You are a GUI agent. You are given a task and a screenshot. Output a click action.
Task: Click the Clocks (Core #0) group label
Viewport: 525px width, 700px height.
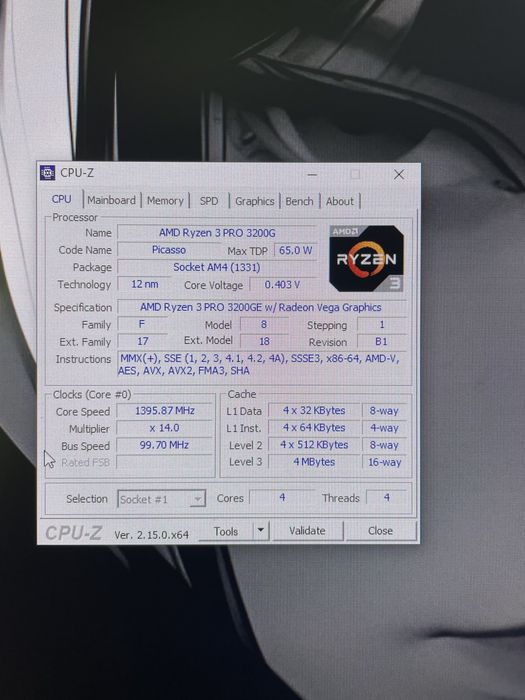pos(92,395)
